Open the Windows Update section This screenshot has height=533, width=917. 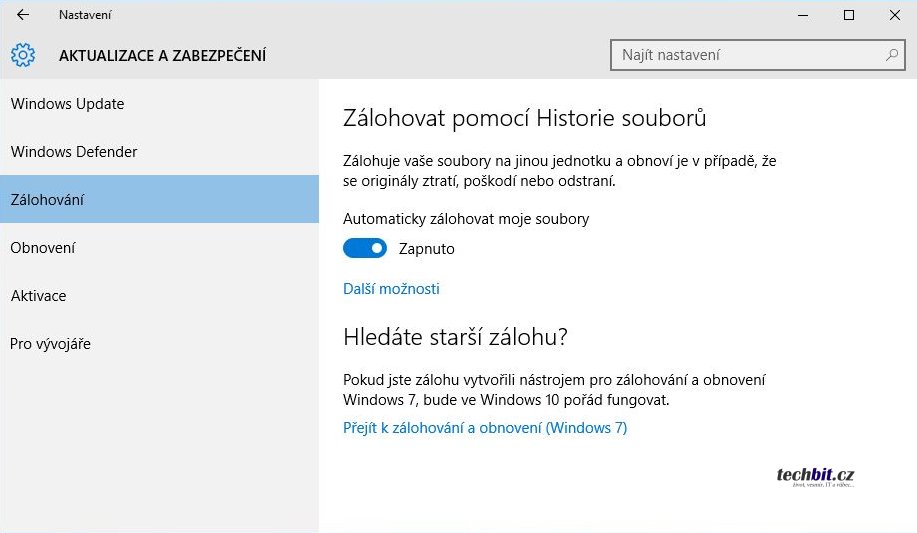coord(67,104)
